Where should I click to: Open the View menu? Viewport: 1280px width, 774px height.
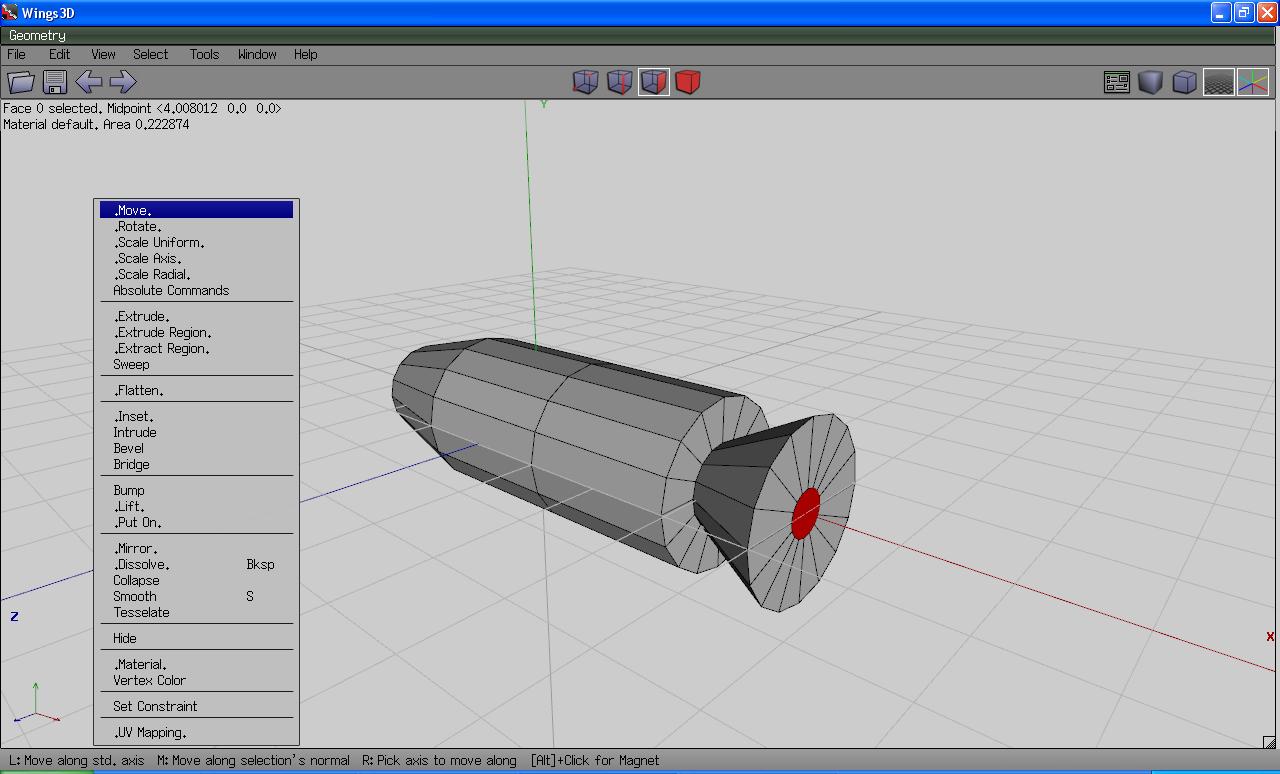tap(103, 54)
